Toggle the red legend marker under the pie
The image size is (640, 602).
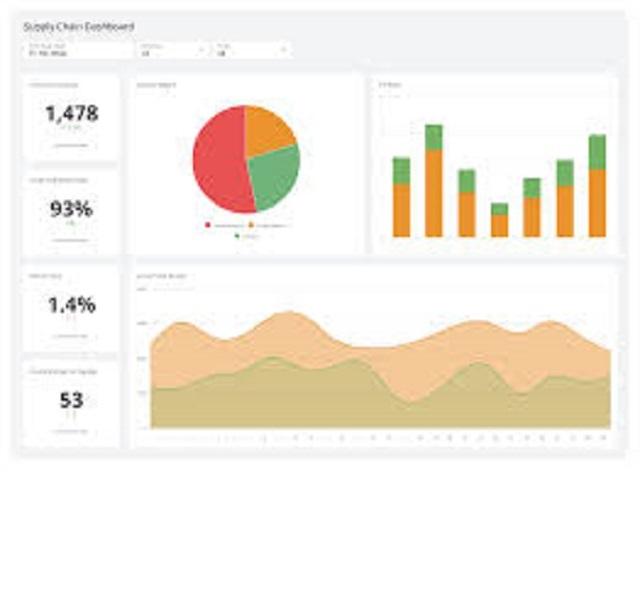(x=208, y=225)
